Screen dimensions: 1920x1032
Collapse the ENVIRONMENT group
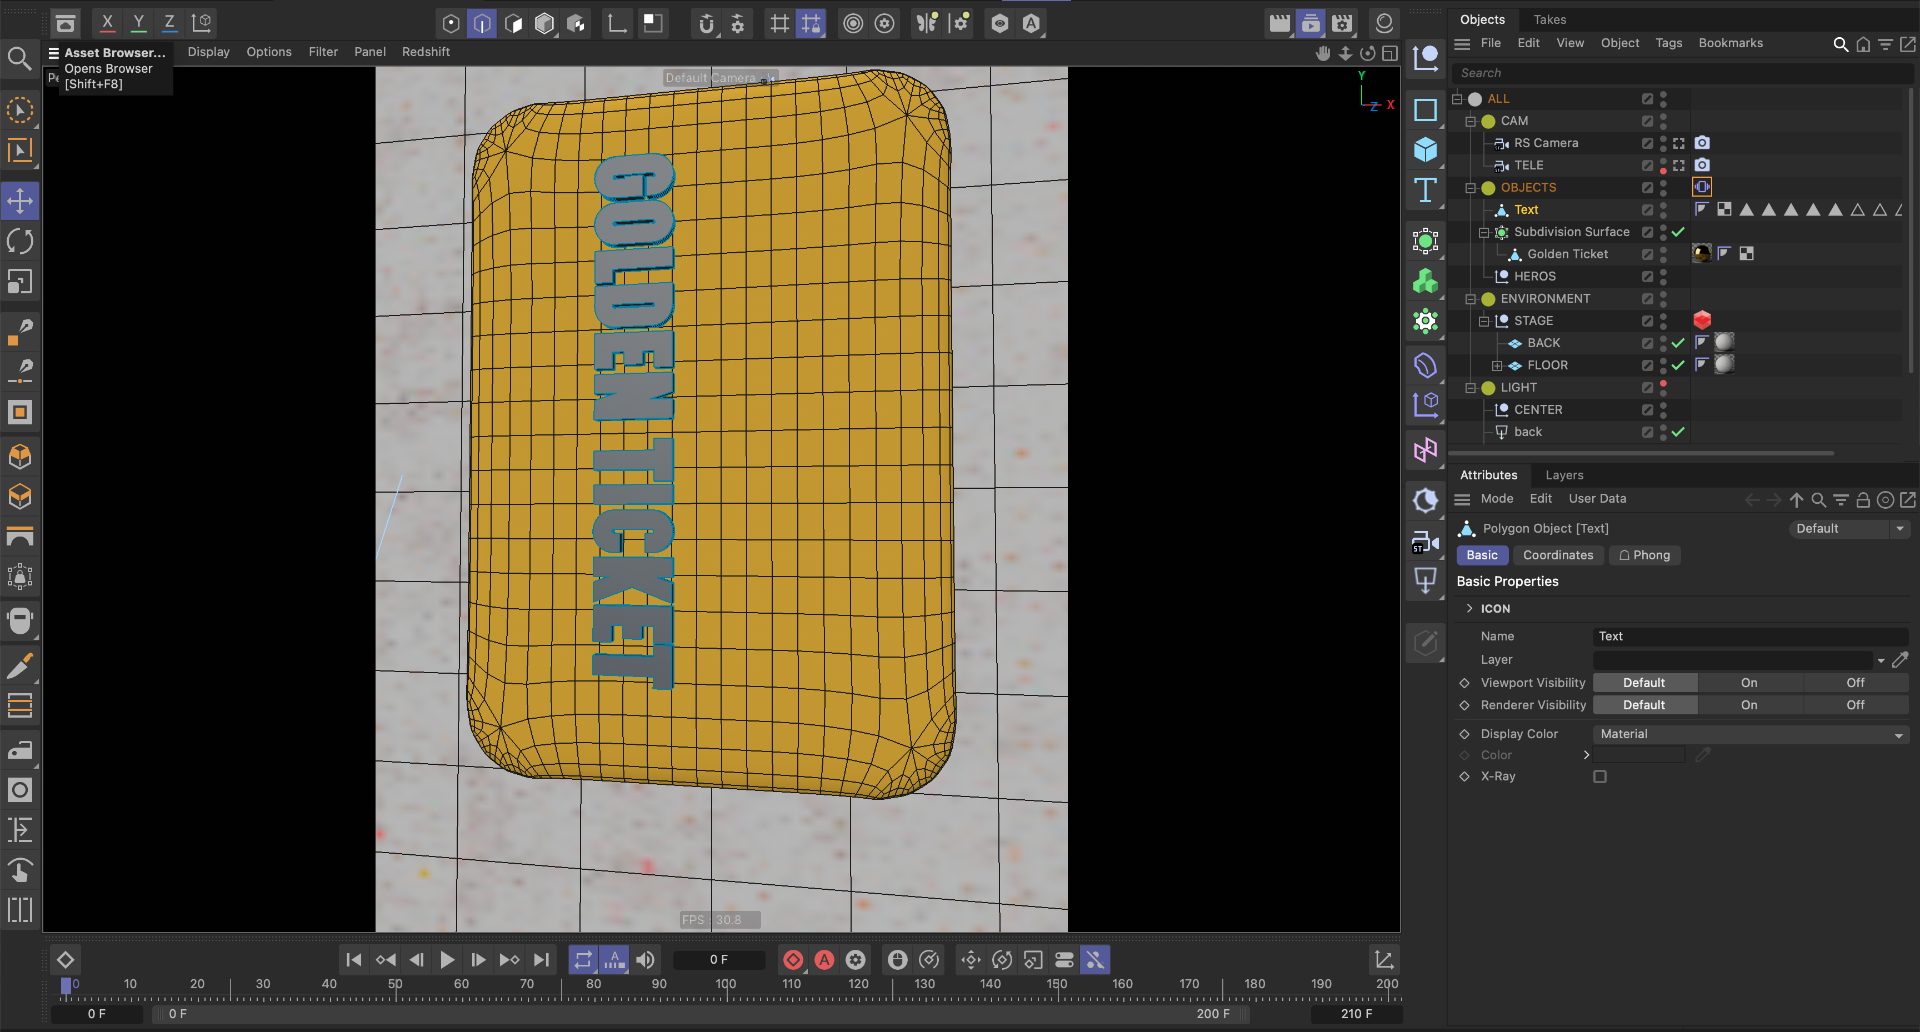click(x=1471, y=299)
